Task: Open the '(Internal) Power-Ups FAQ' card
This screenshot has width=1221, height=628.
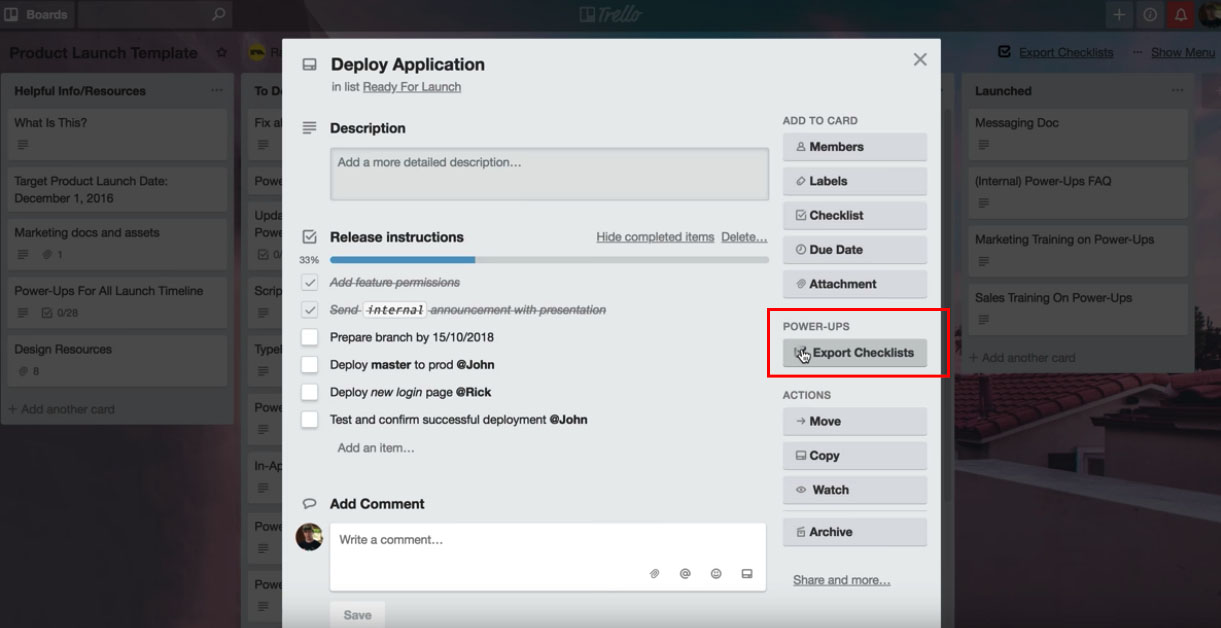Action: coord(1078,191)
